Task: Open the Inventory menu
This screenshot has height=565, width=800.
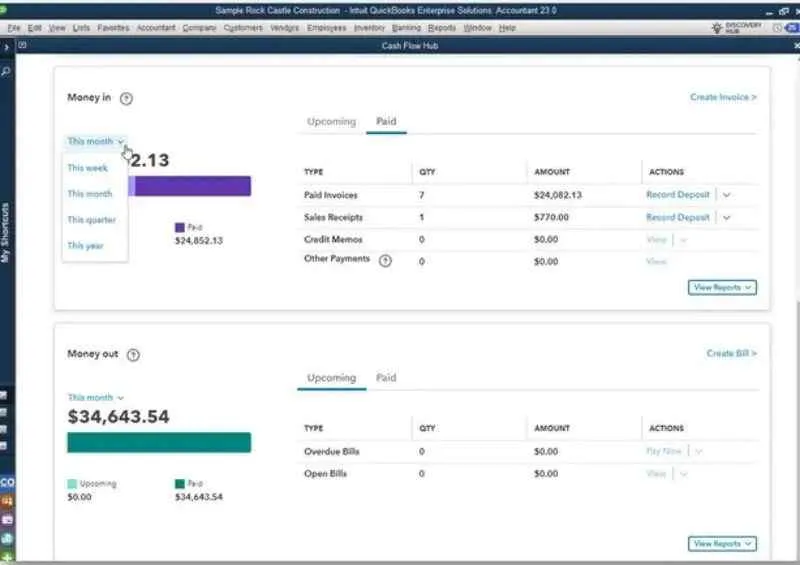Action: coord(369,28)
